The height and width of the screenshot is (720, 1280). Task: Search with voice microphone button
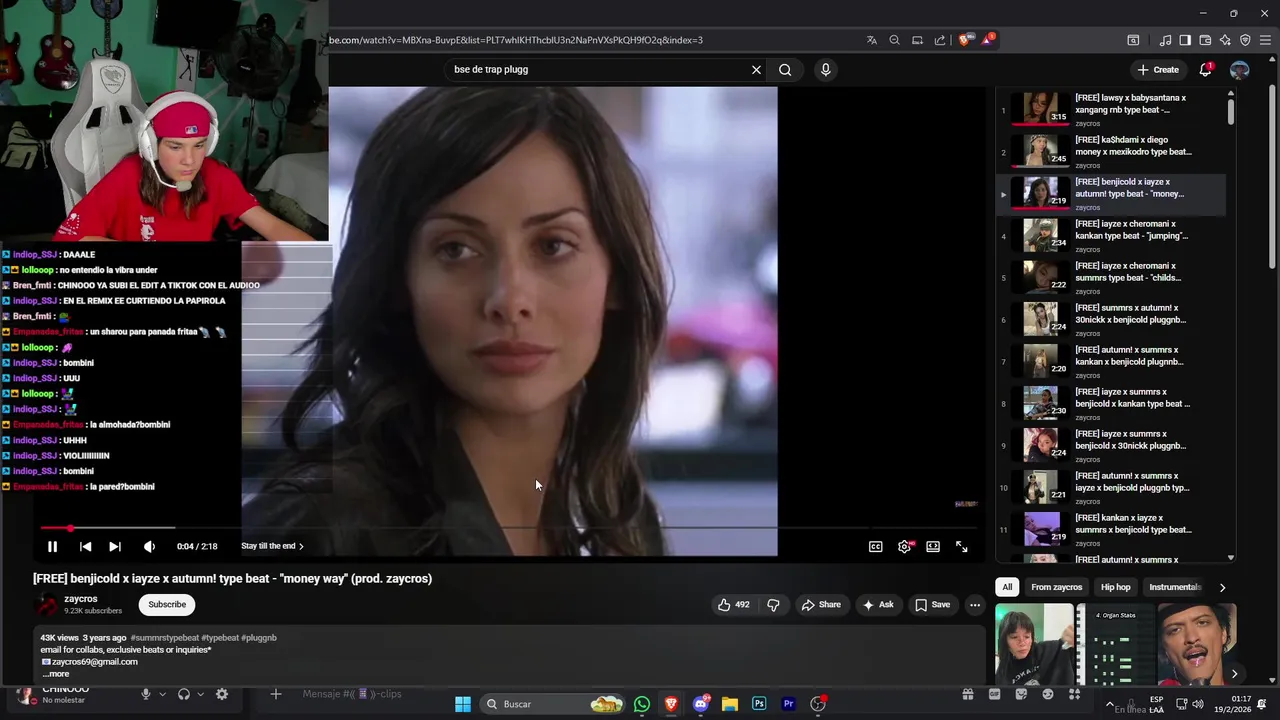pyautogui.click(x=825, y=70)
